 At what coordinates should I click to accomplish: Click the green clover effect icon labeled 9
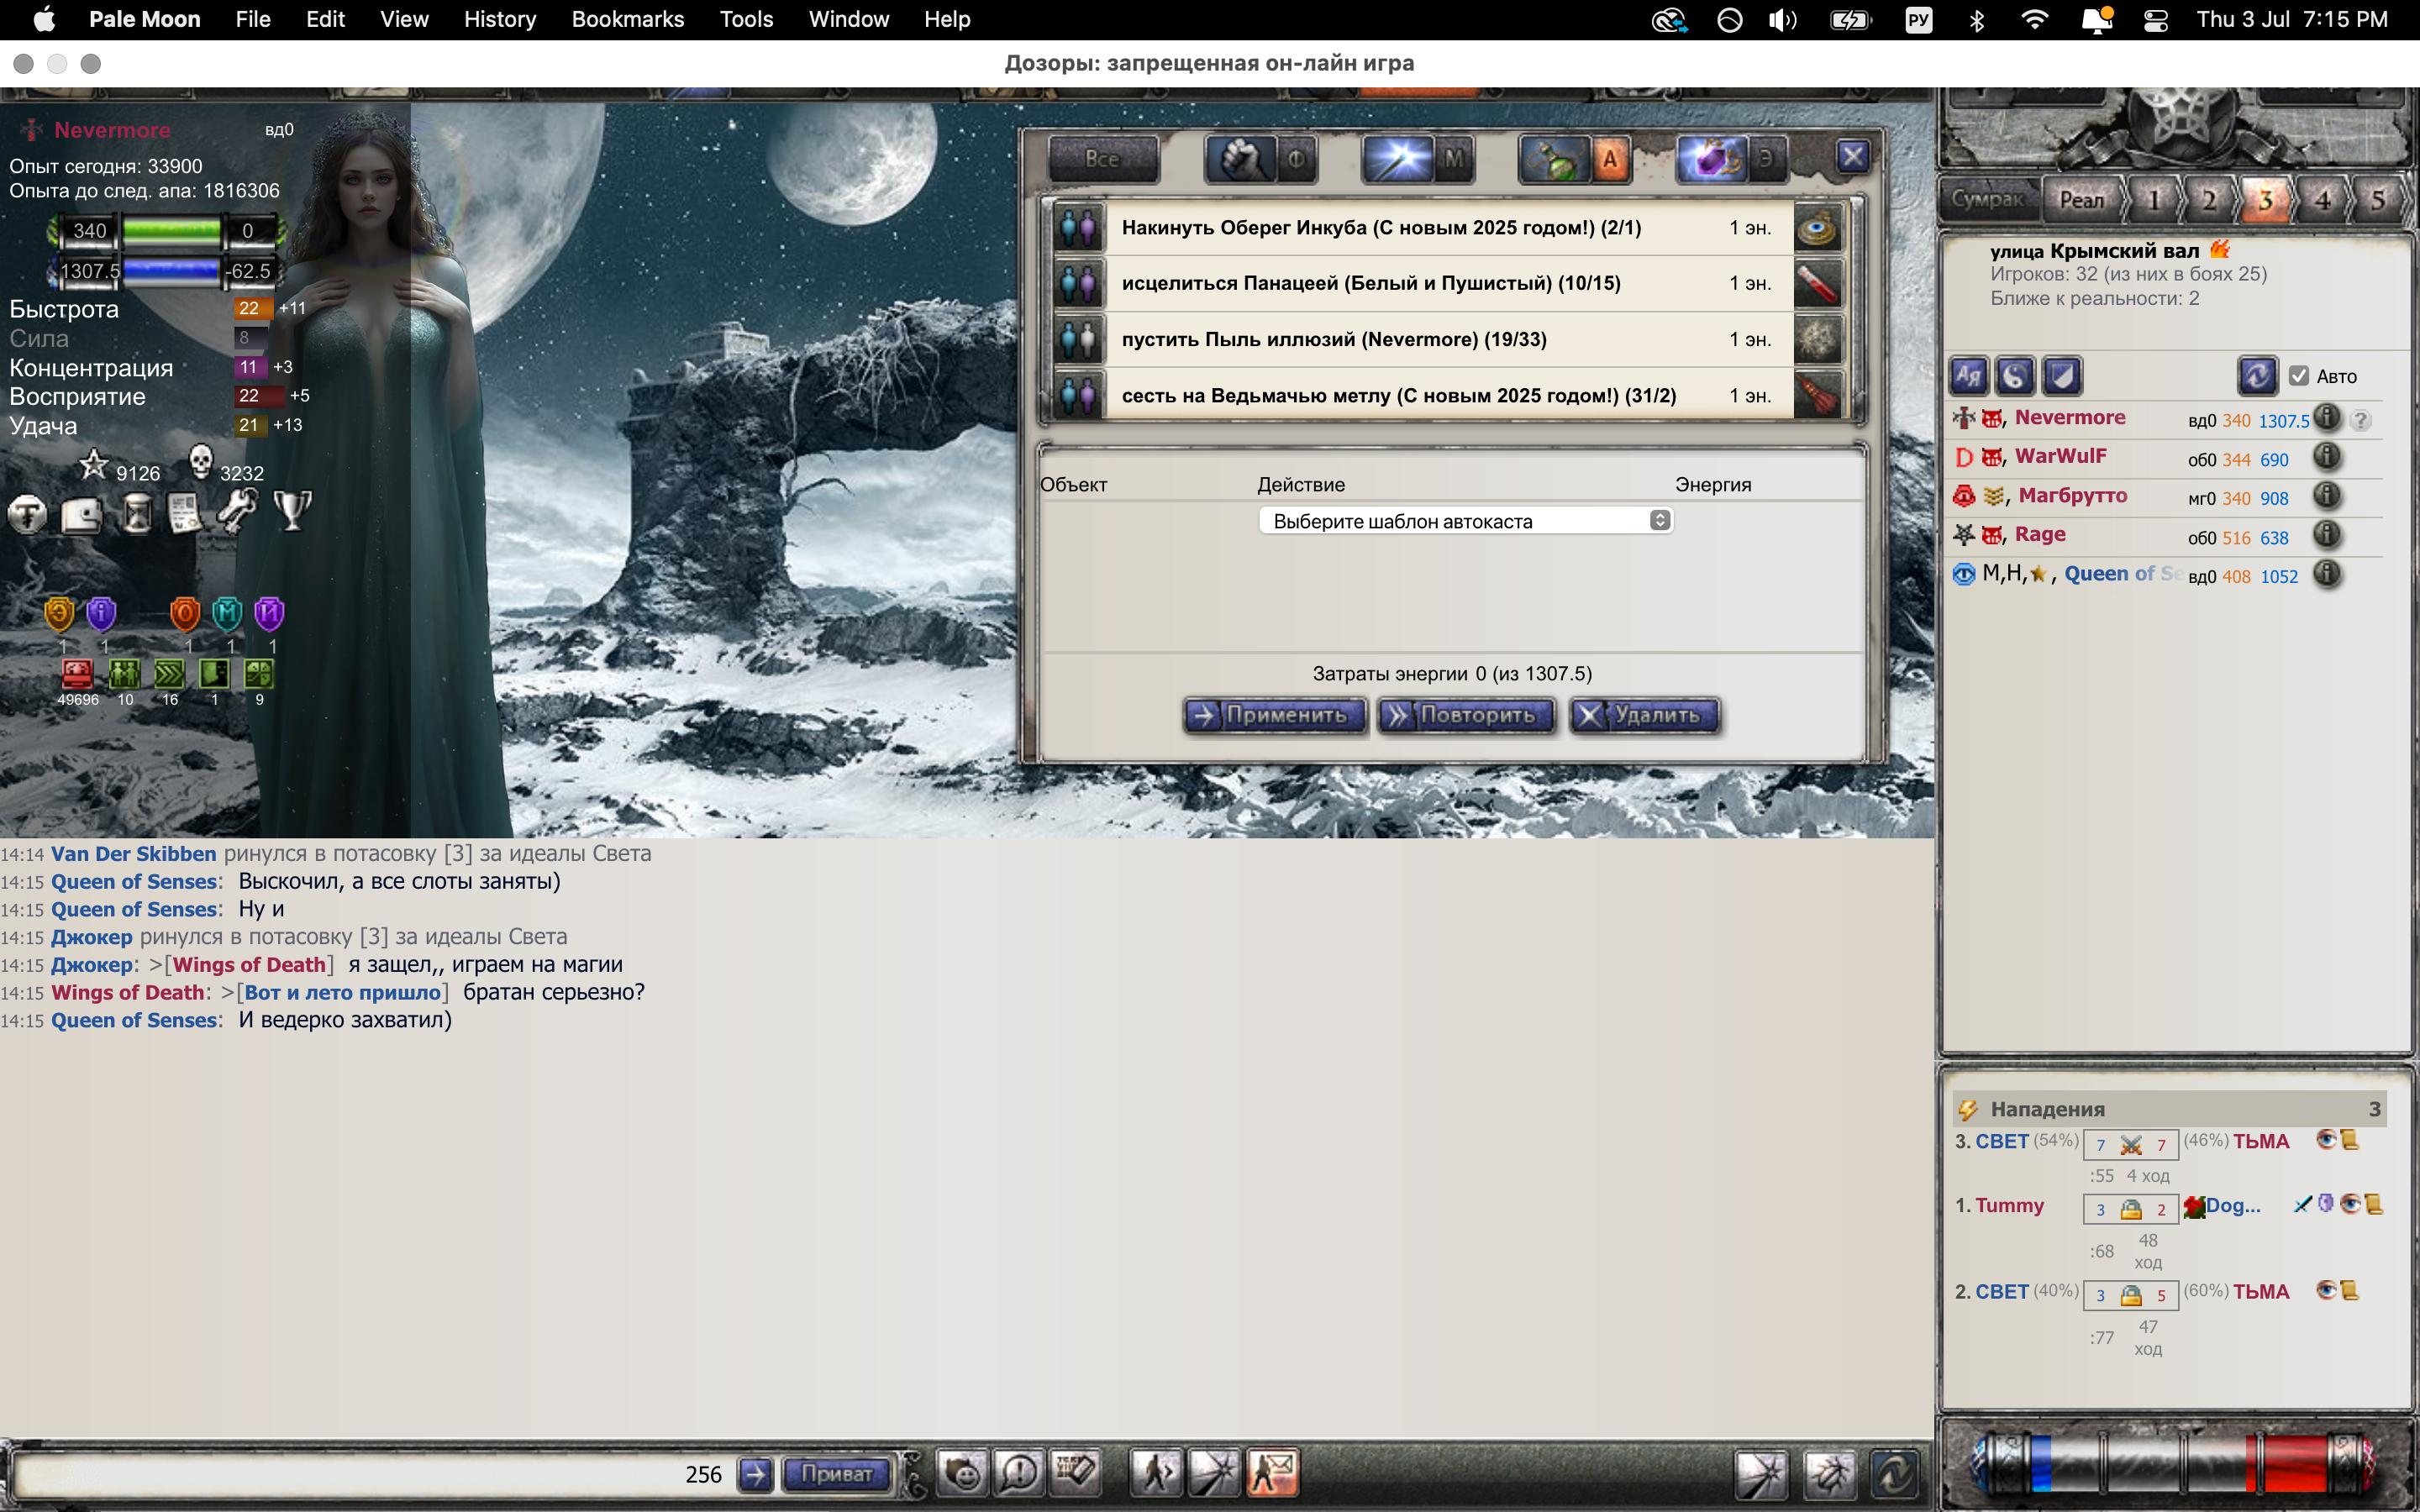[259, 674]
